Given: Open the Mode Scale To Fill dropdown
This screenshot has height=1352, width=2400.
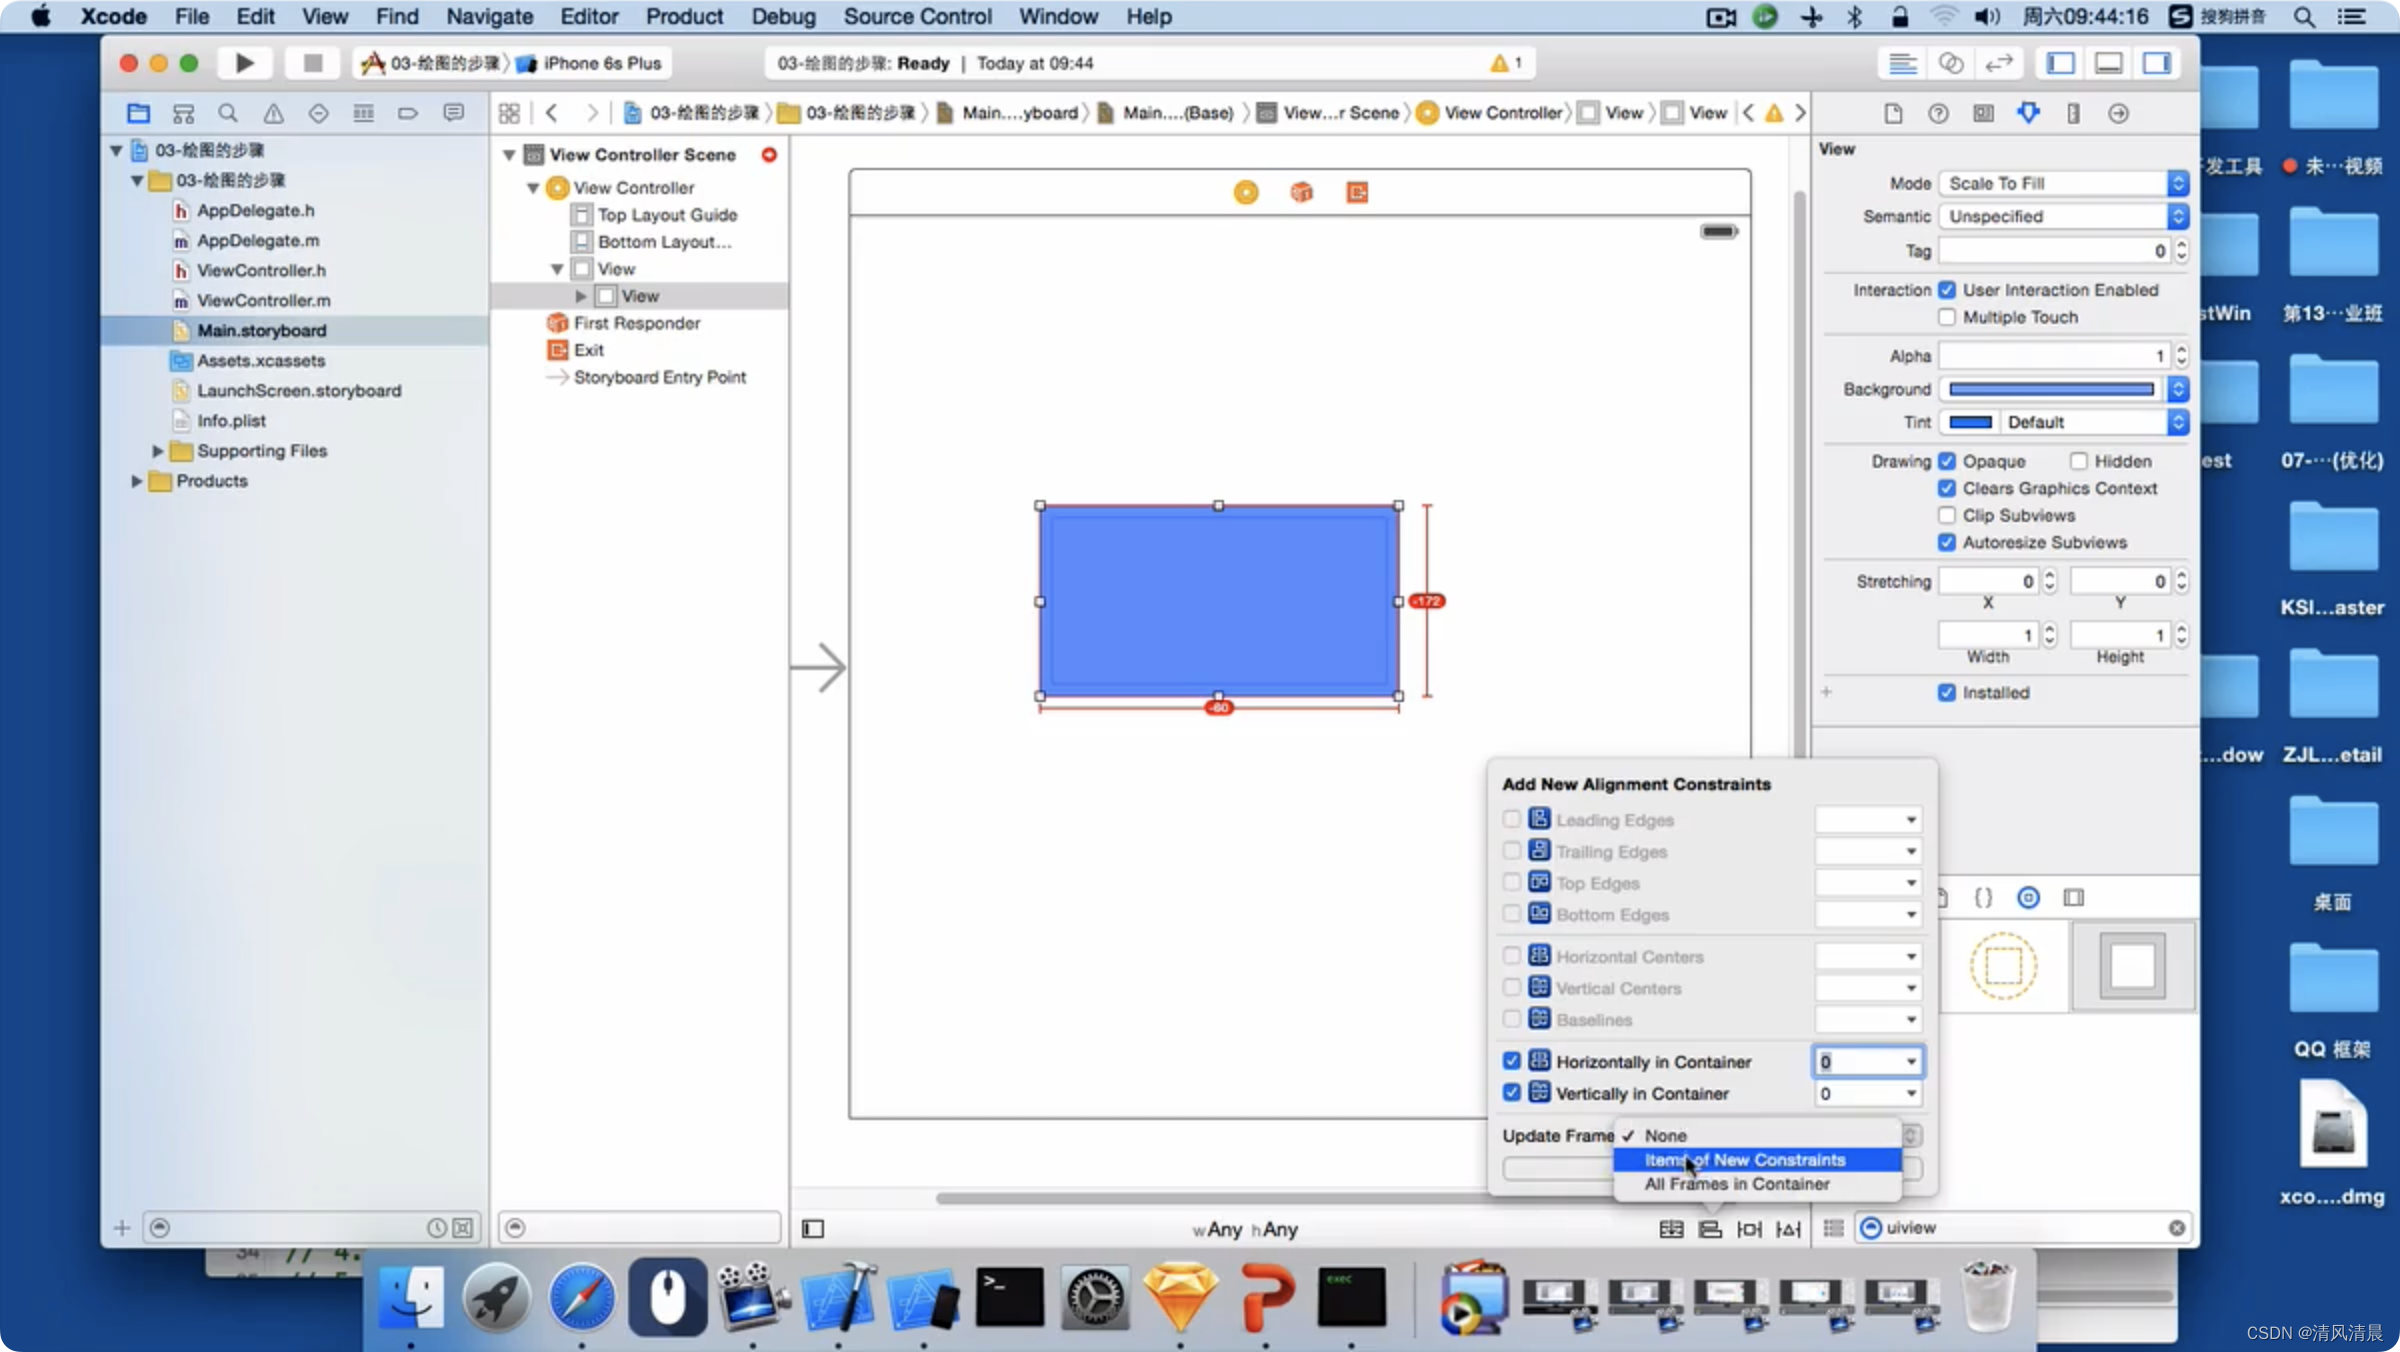Looking at the screenshot, I should pos(2062,183).
